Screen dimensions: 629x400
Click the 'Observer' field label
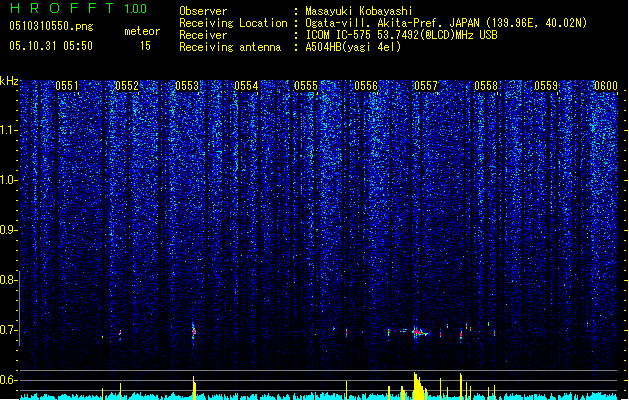click(x=203, y=11)
